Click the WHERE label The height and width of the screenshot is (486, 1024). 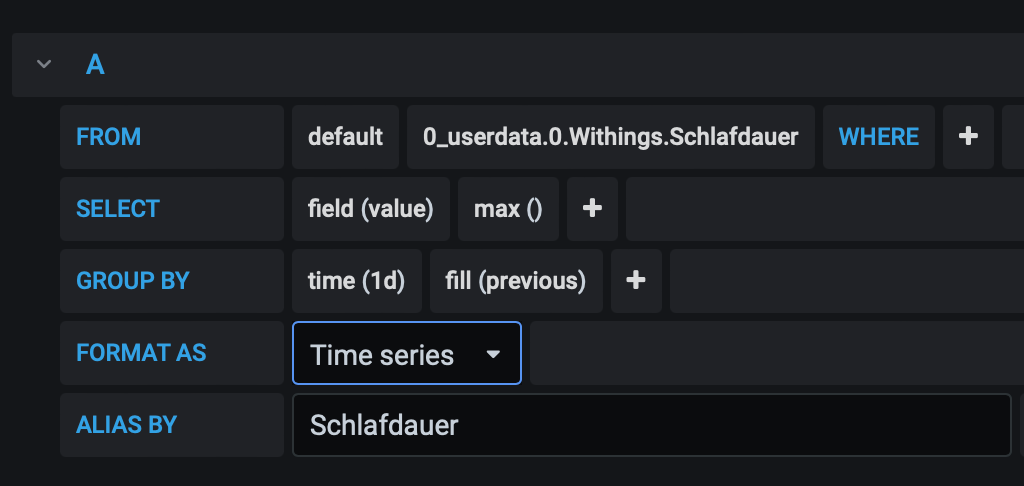[878, 137]
